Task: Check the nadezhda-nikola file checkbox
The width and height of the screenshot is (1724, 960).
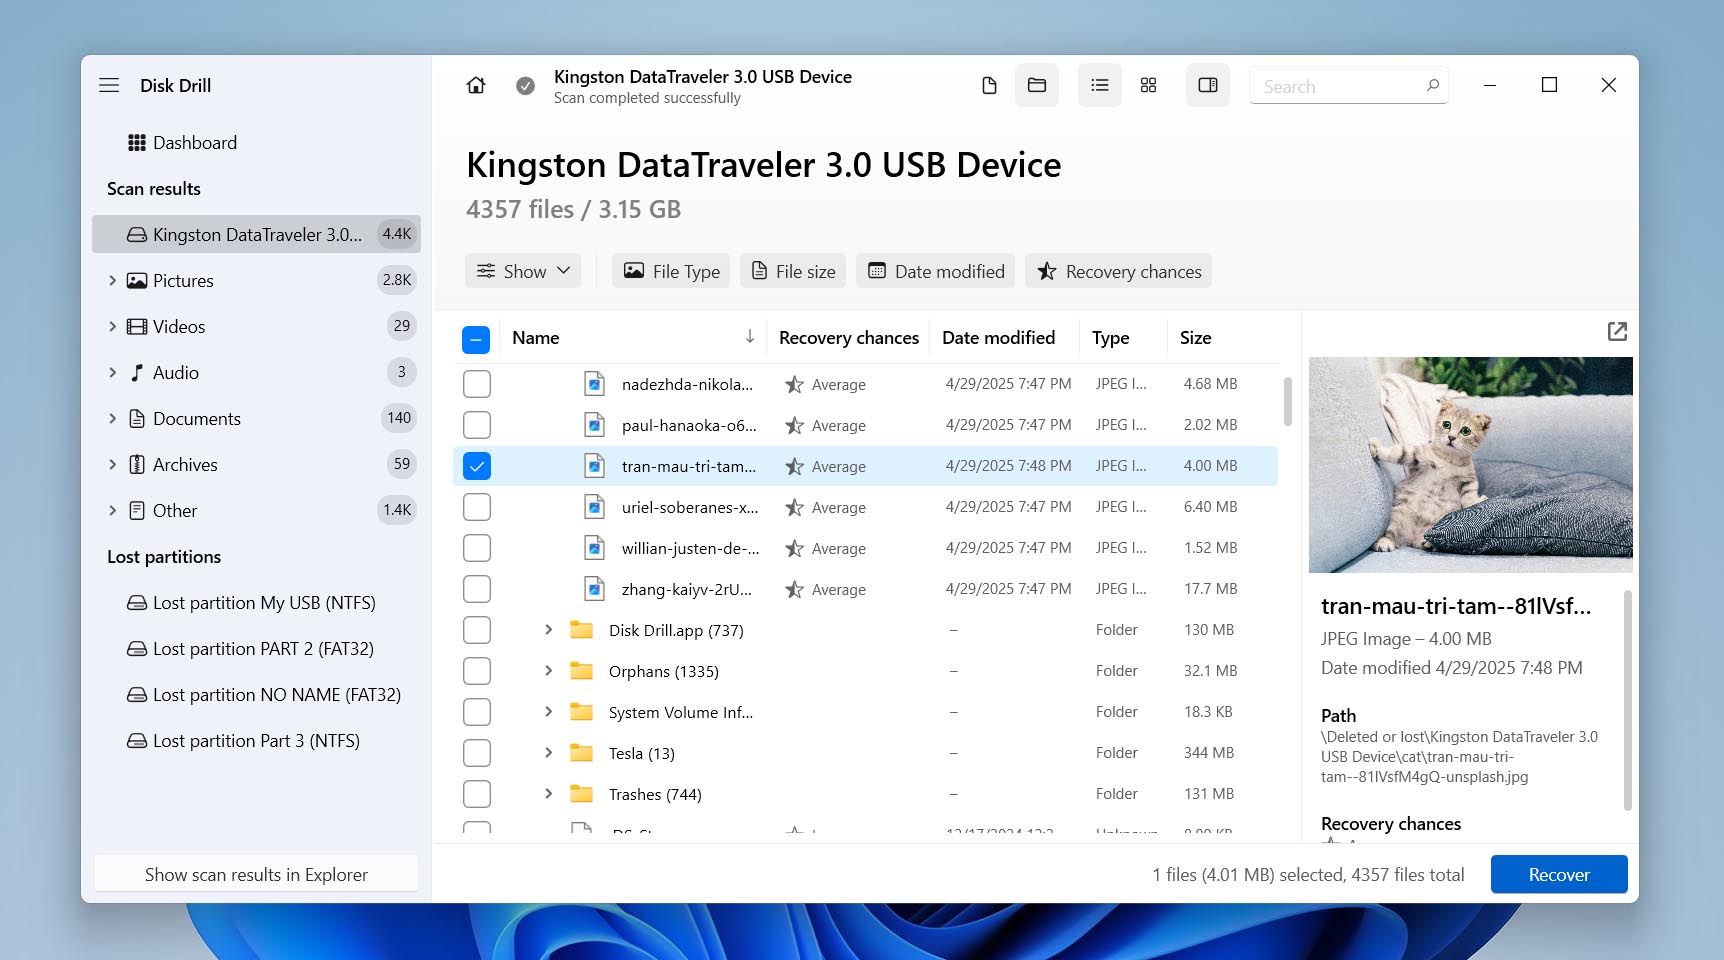Action: [x=477, y=384]
